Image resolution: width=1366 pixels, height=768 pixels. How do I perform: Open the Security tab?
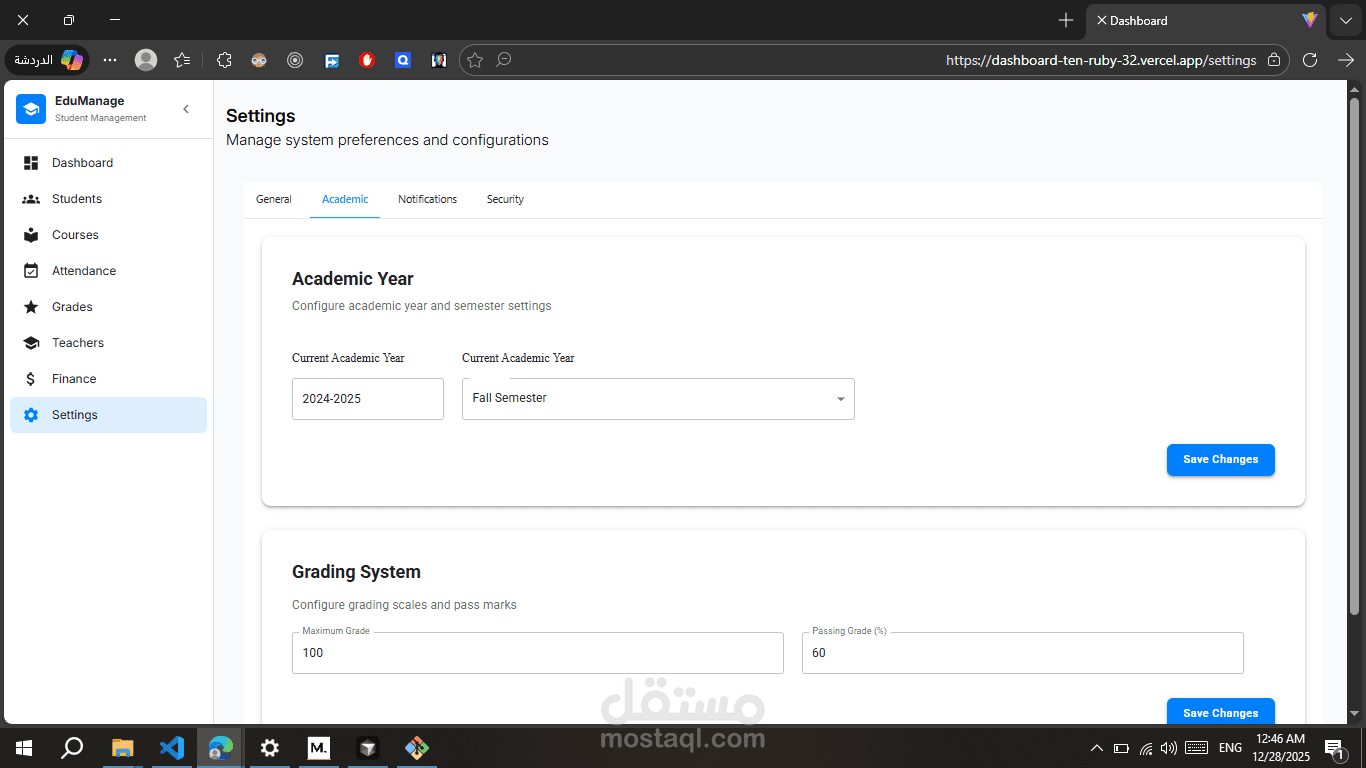505,199
